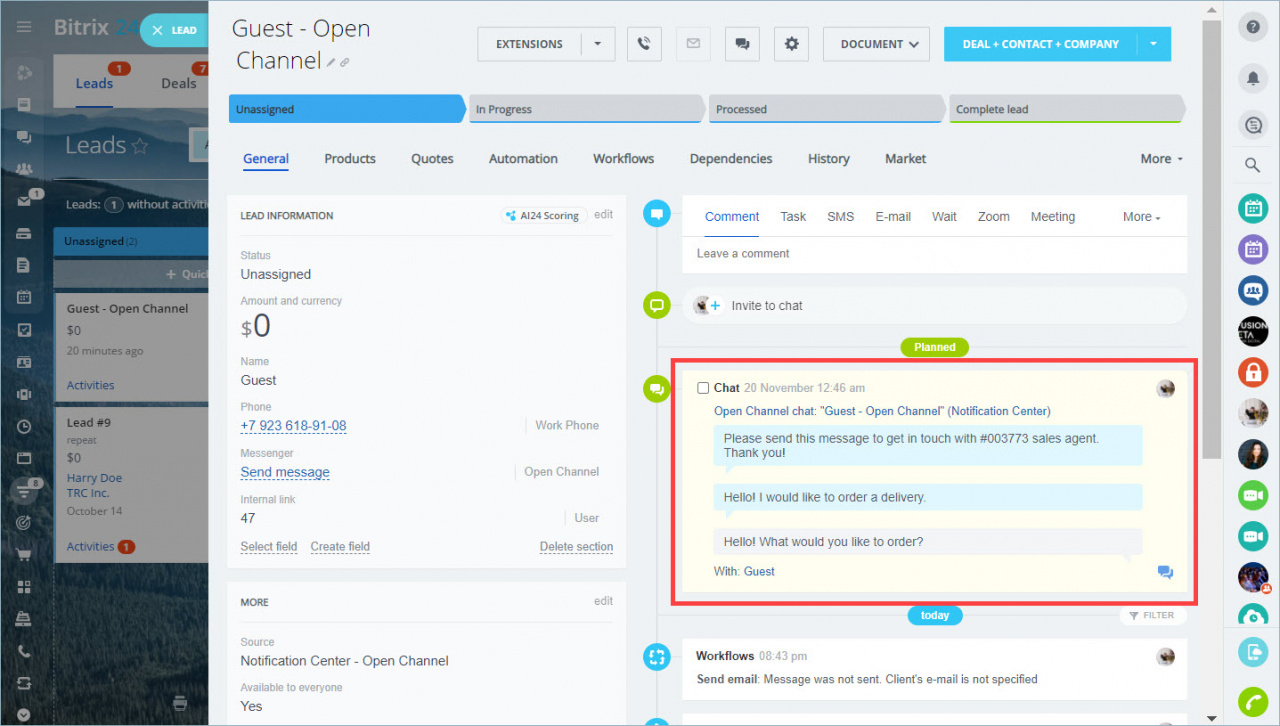
Task: Open the Guest link in chat card
Action: click(x=759, y=572)
